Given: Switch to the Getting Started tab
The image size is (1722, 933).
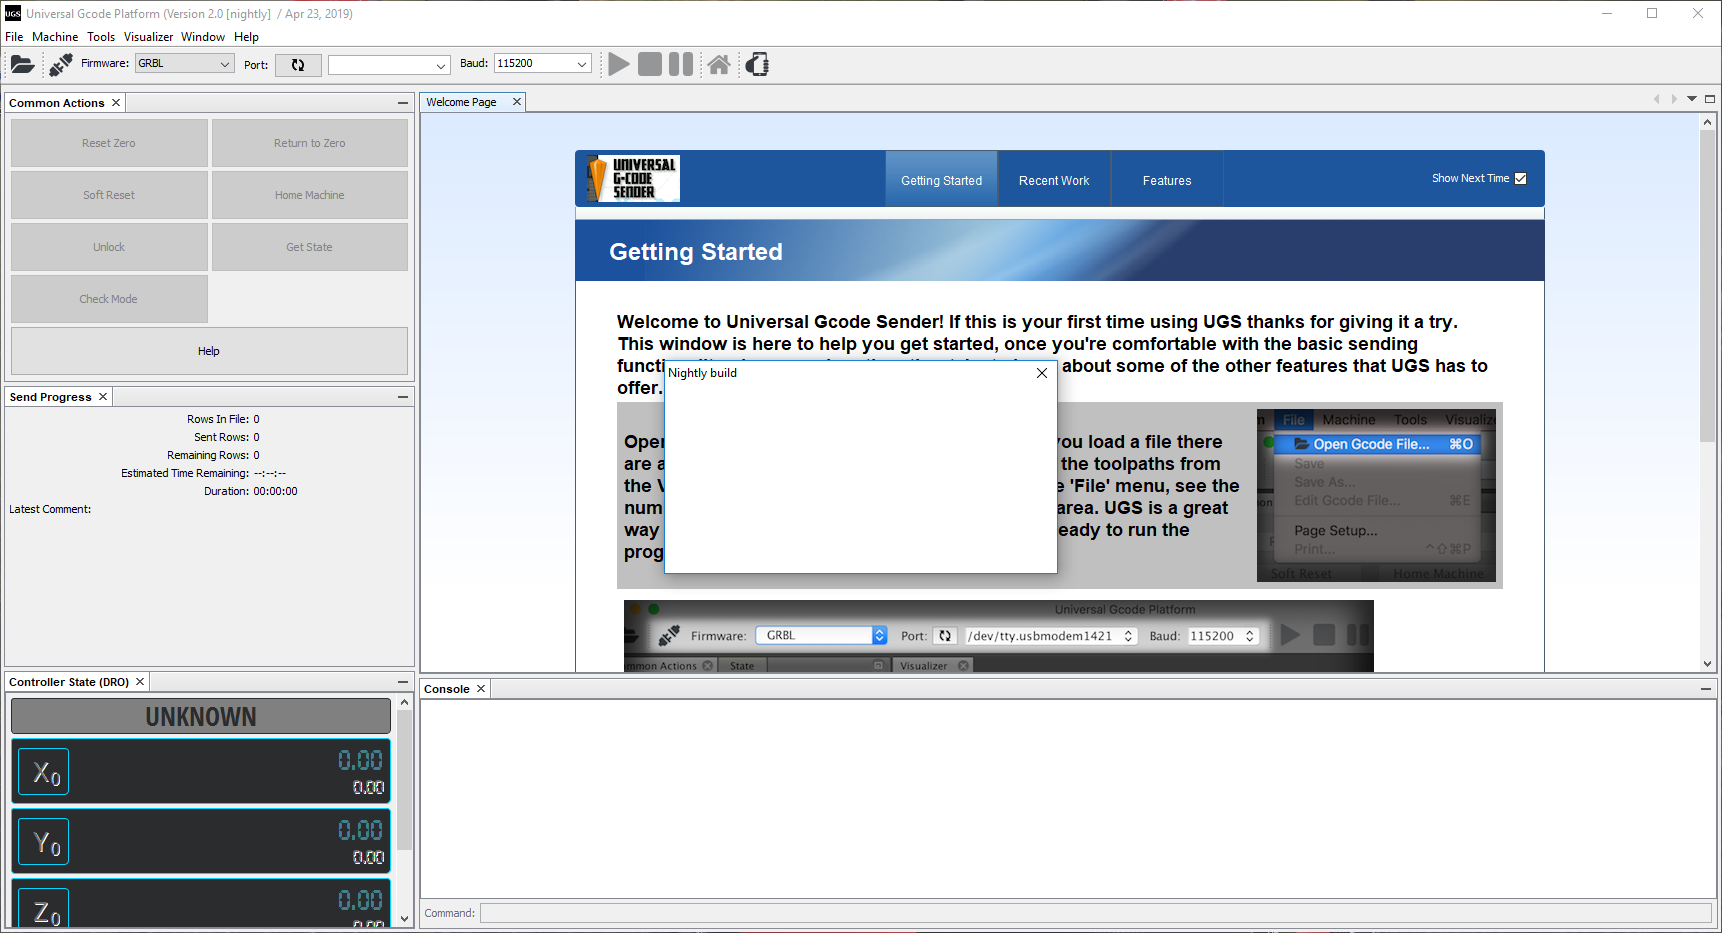Looking at the screenshot, I should pyautogui.click(x=941, y=180).
